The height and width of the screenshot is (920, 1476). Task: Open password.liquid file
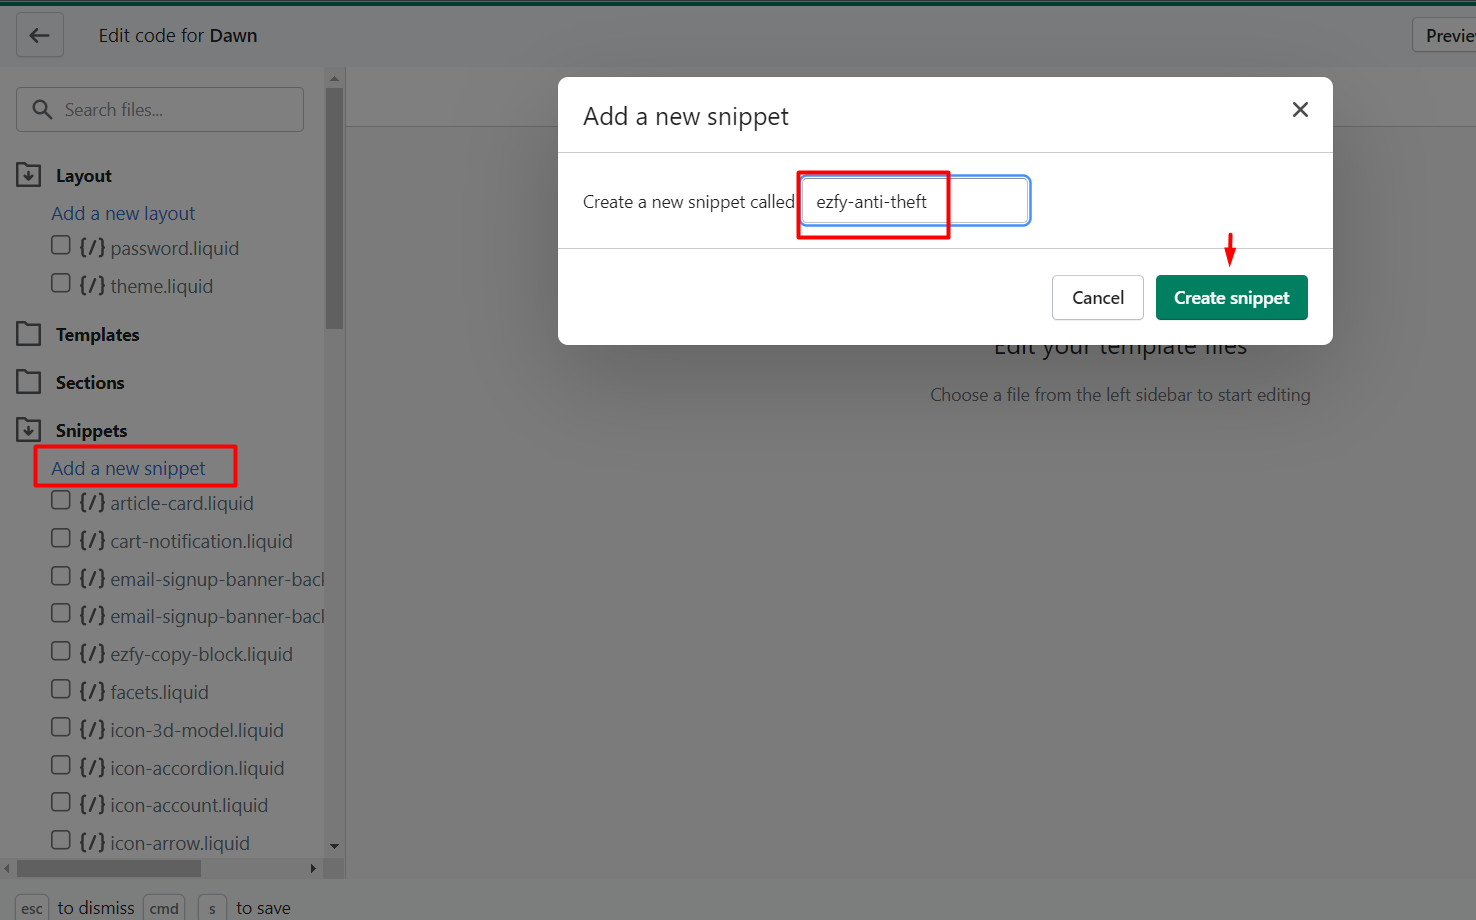(x=175, y=248)
